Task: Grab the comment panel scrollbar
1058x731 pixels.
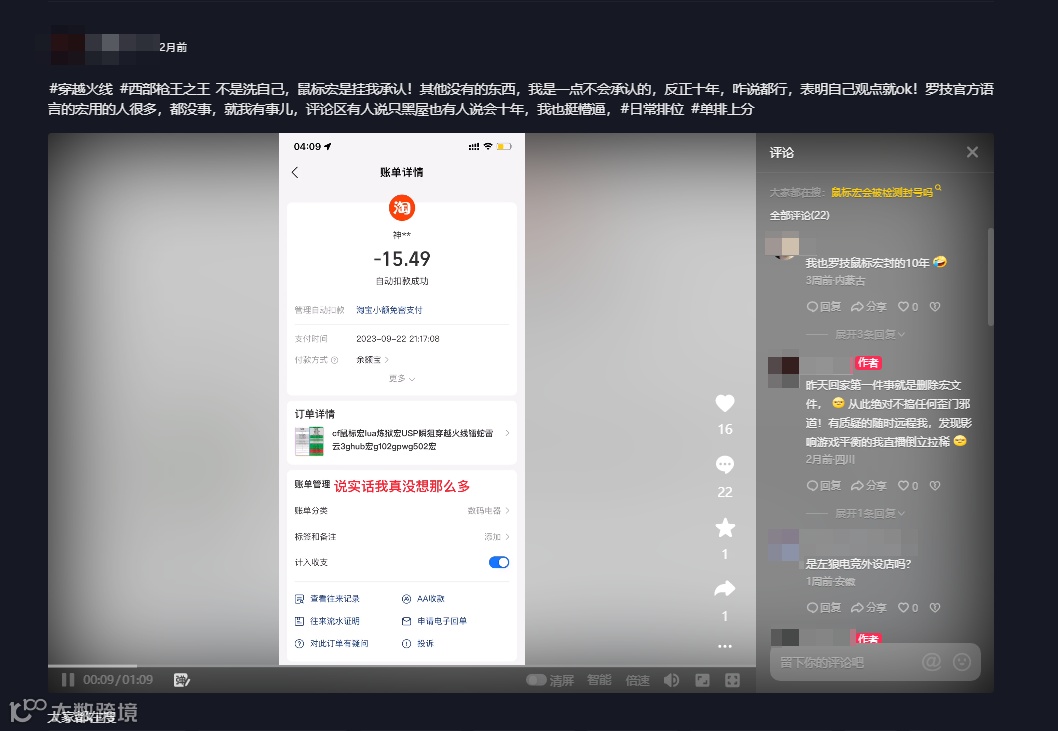Action: (991, 277)
